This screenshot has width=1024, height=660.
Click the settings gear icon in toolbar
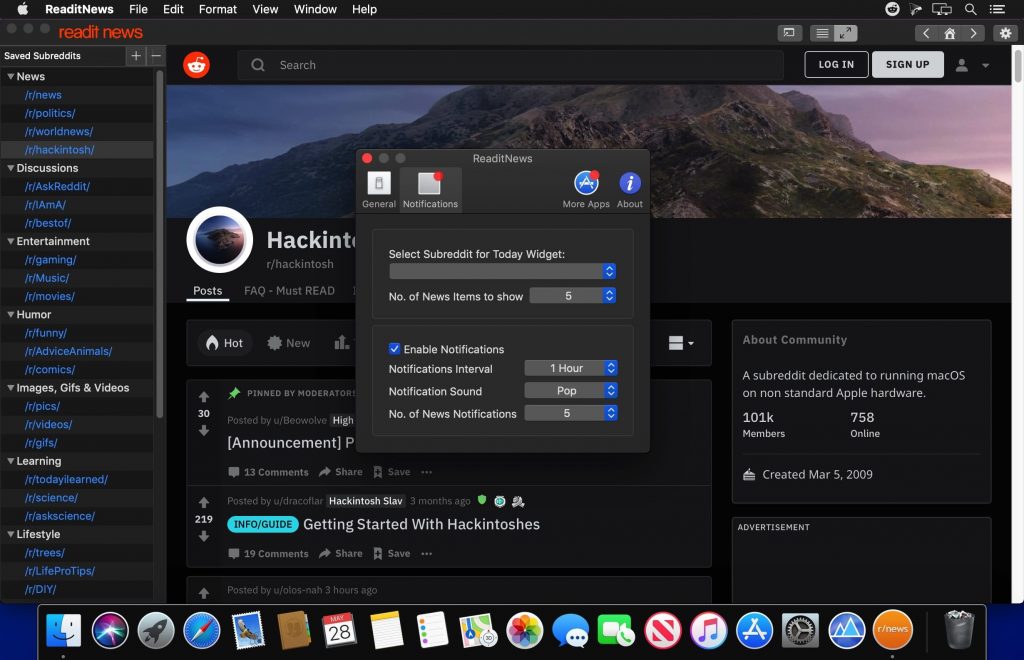click(x=1005, y=33)
